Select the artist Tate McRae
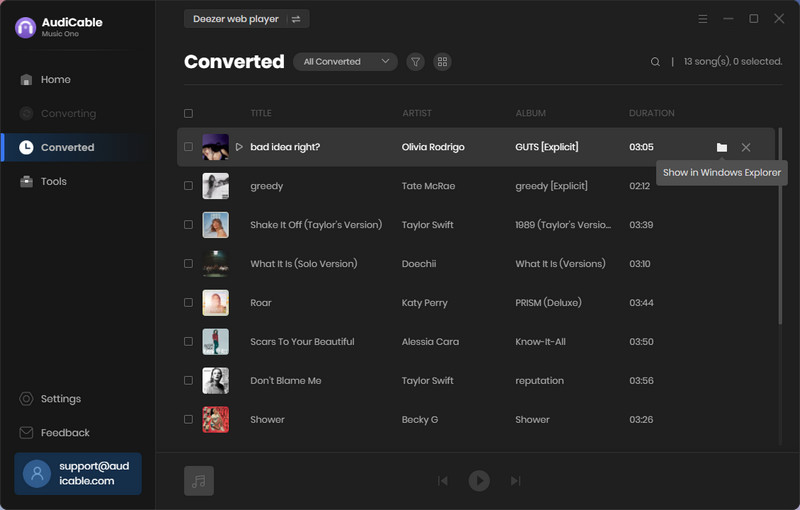 (x=428, y=186)
